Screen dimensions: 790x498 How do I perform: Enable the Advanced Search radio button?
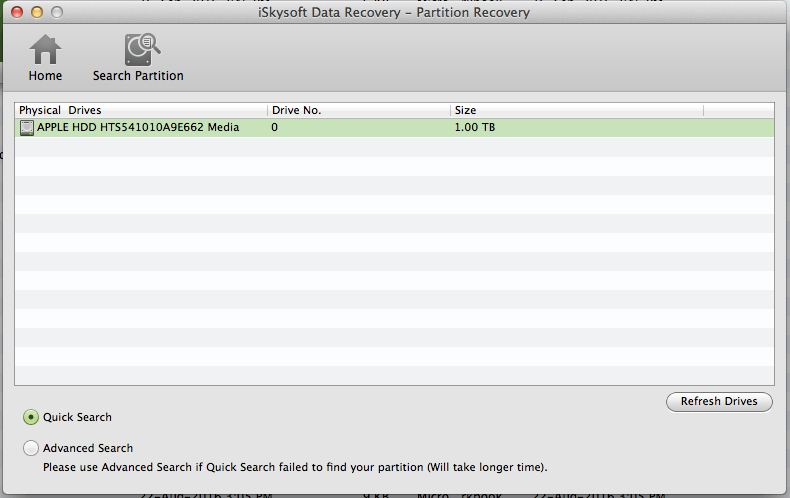31,448
